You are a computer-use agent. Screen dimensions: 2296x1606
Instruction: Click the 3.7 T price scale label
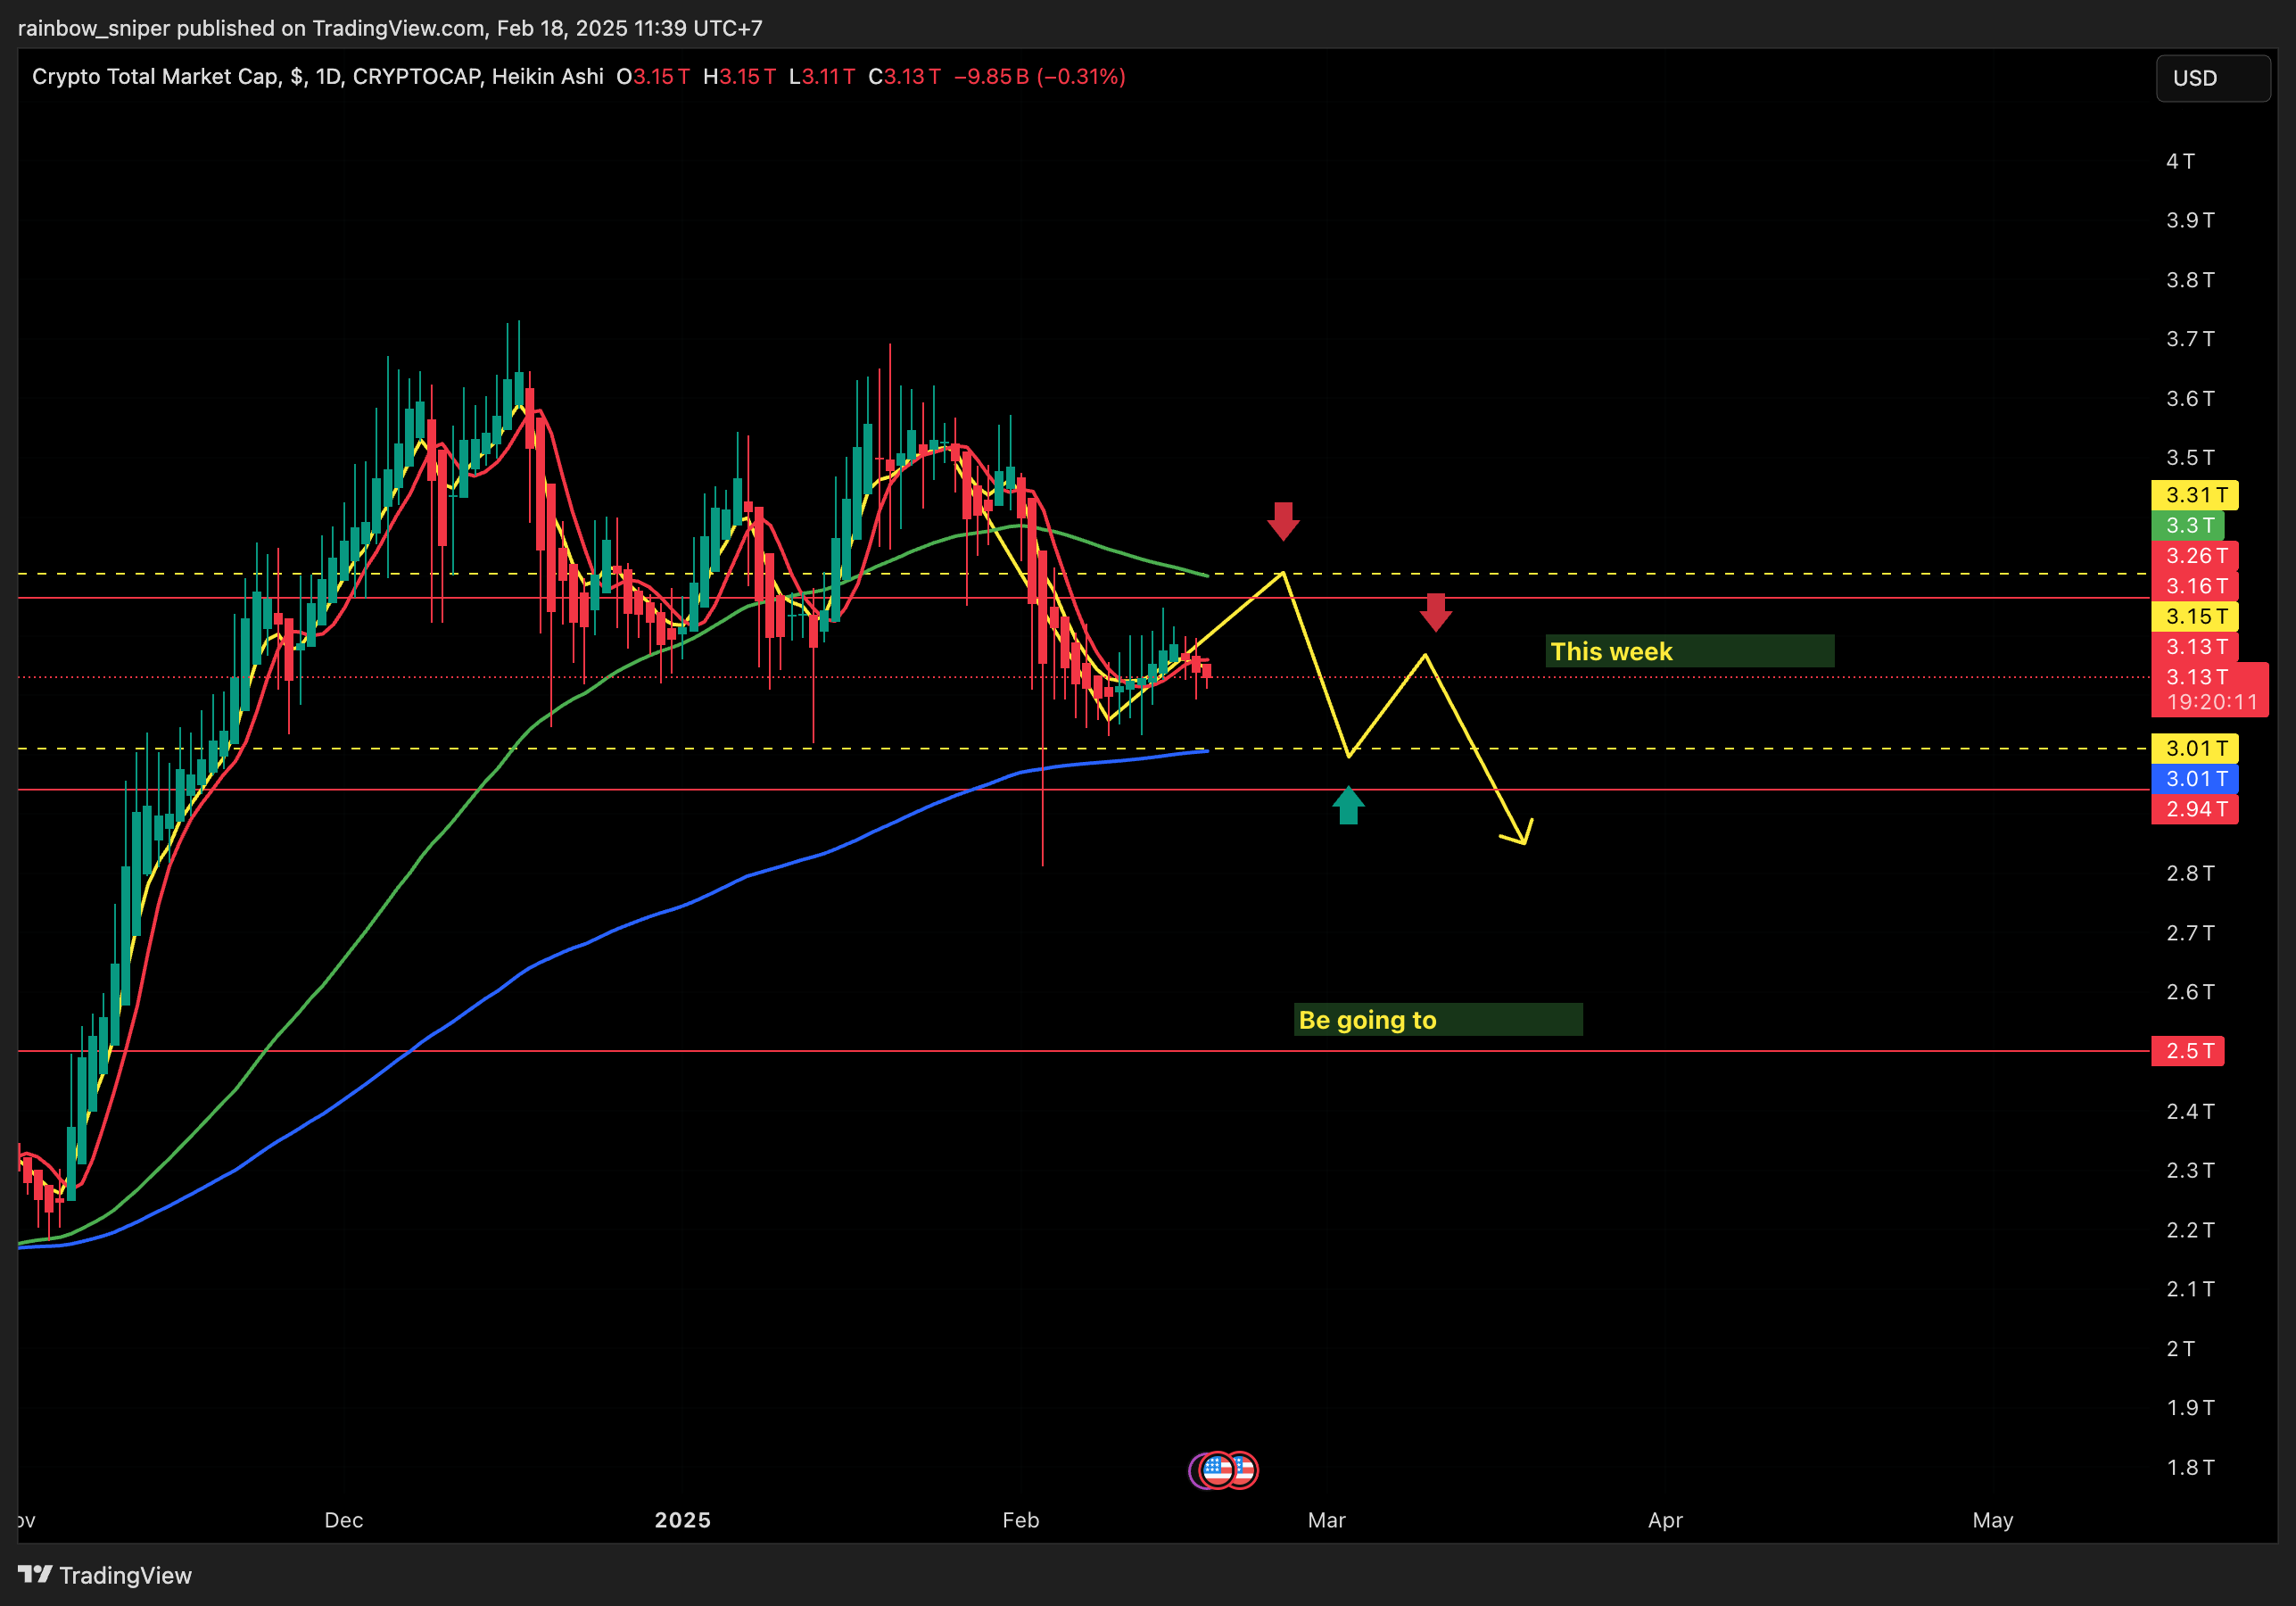(x=2190, y=339)
